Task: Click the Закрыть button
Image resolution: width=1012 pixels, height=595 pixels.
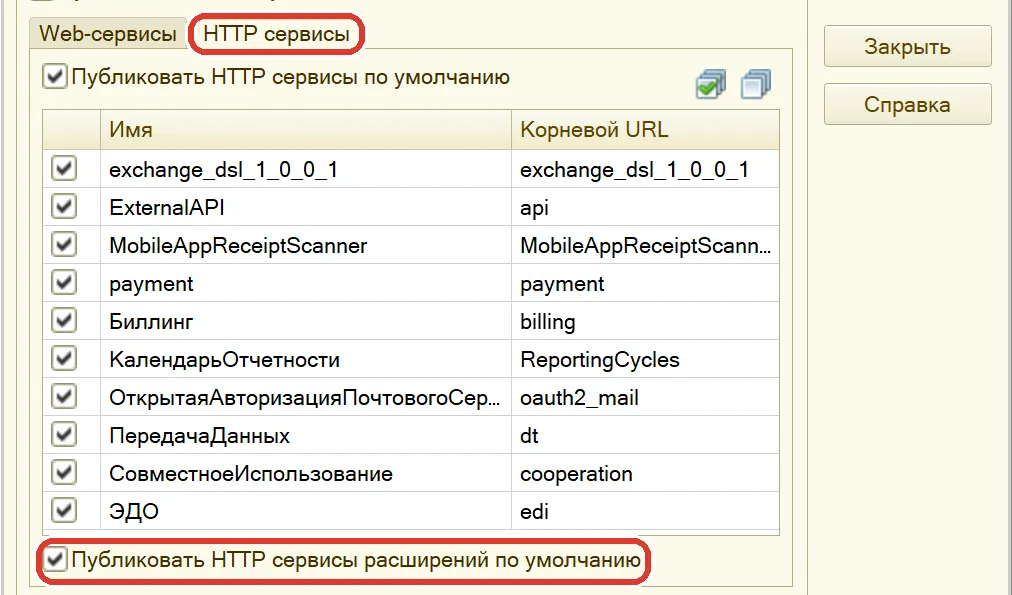Action: tap(907, 46)
